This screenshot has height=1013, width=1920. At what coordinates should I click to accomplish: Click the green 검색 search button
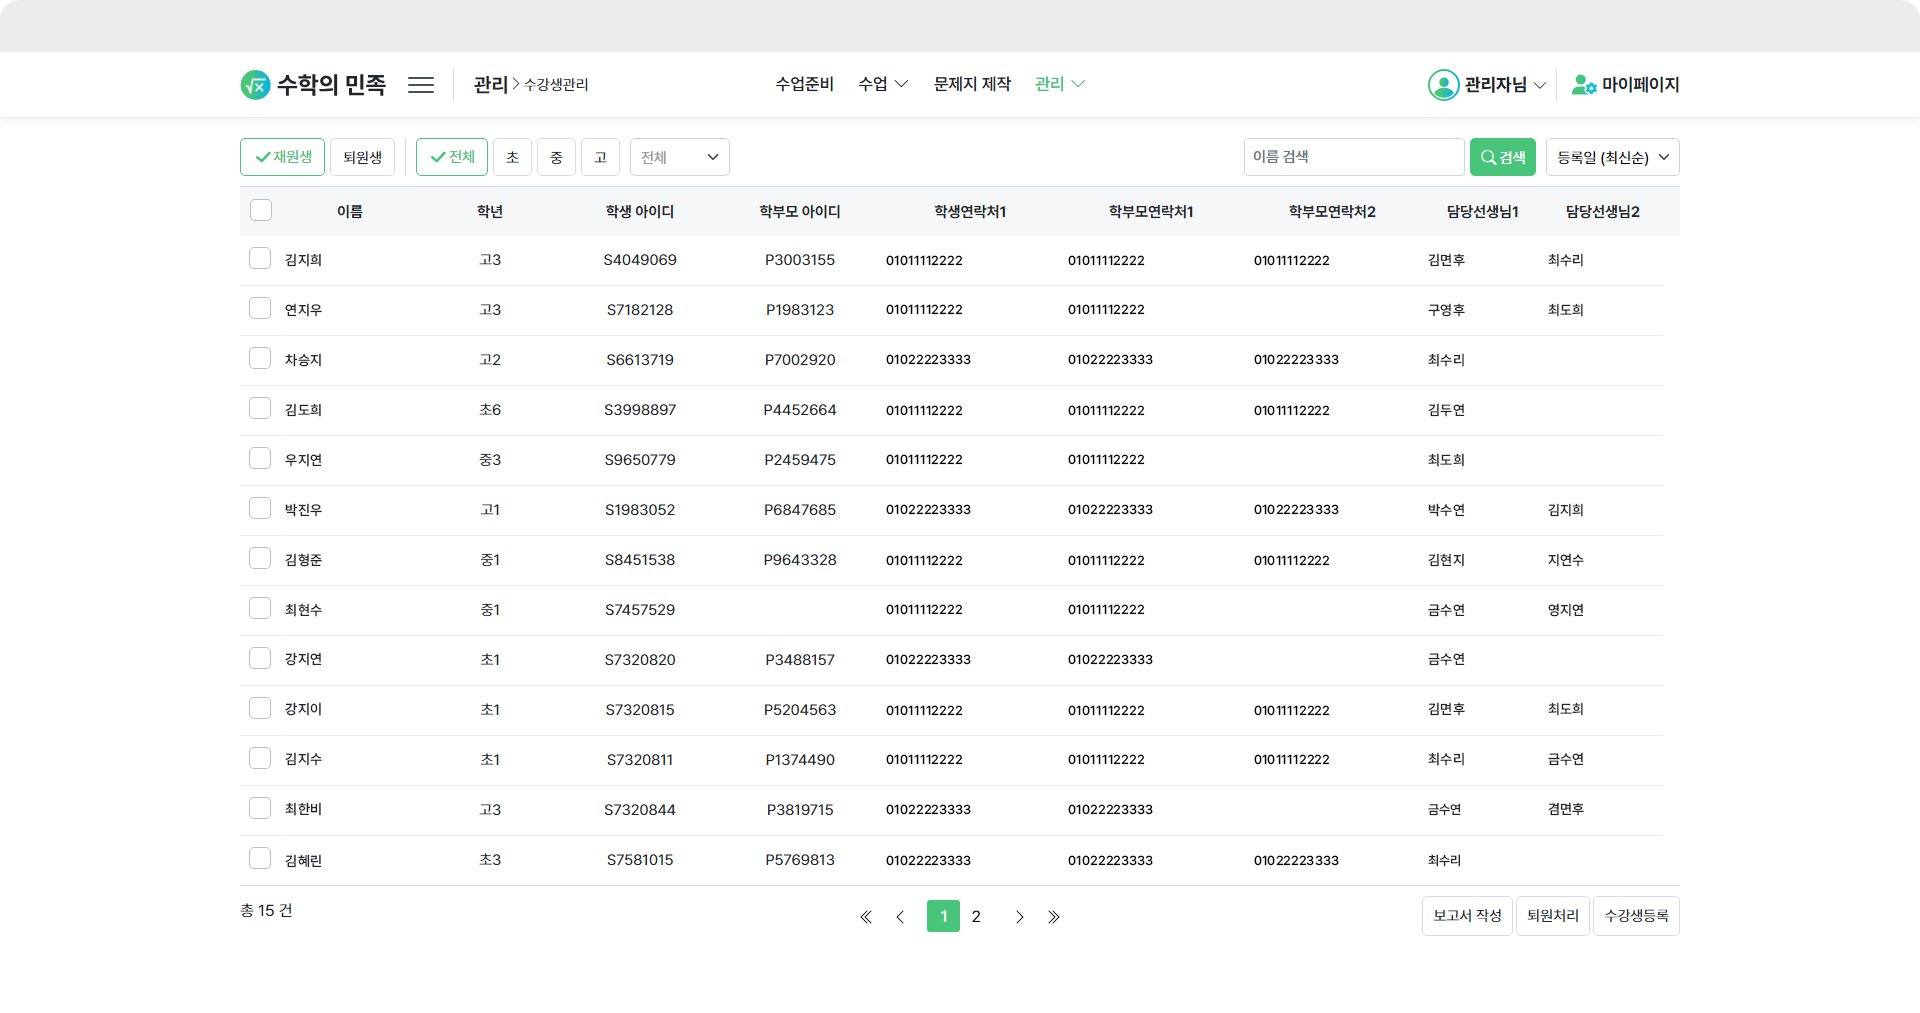pyautogui.click(x=1502, y=157)
